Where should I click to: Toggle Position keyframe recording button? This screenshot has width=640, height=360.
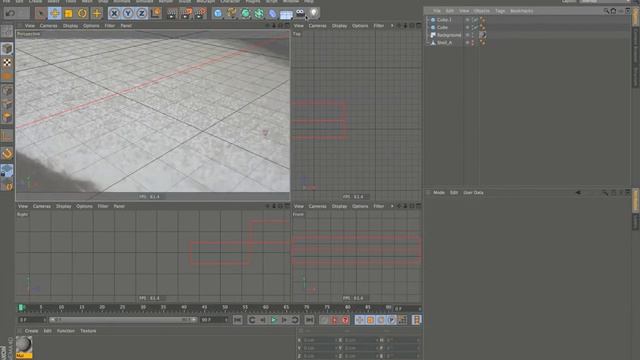(360, 320)
